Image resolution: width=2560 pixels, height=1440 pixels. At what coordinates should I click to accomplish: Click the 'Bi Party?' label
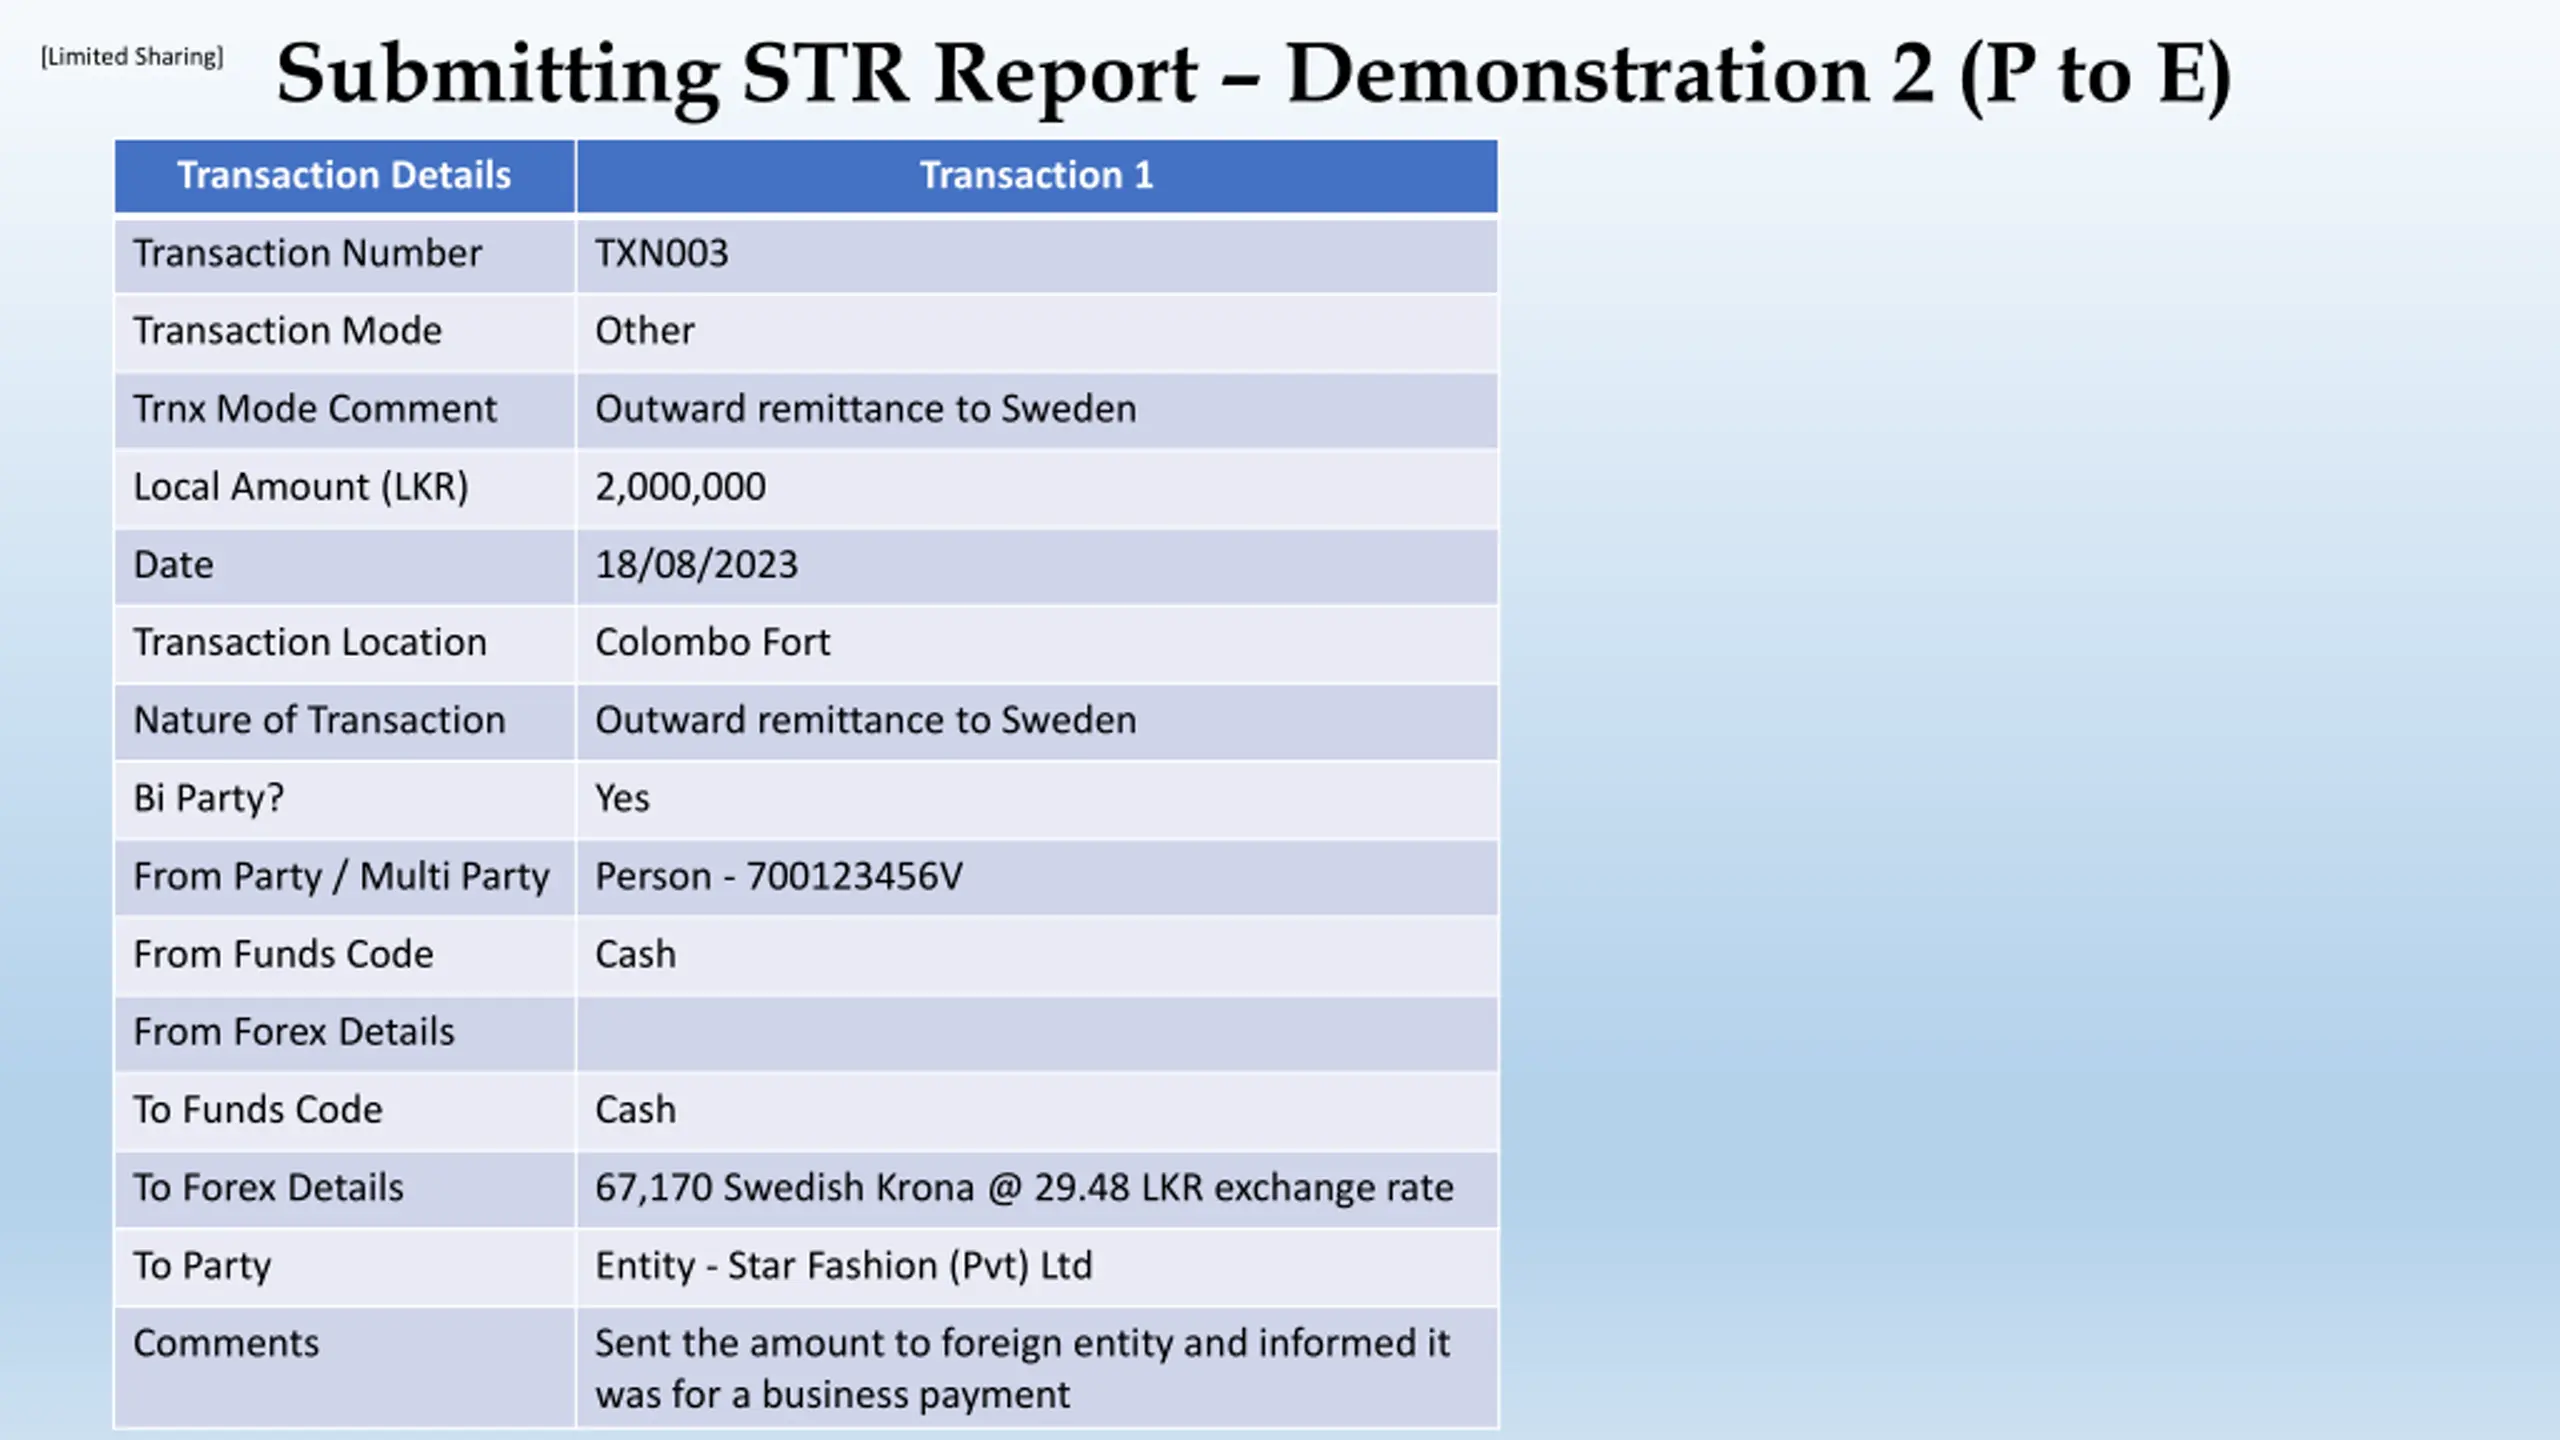click(209, 799)
